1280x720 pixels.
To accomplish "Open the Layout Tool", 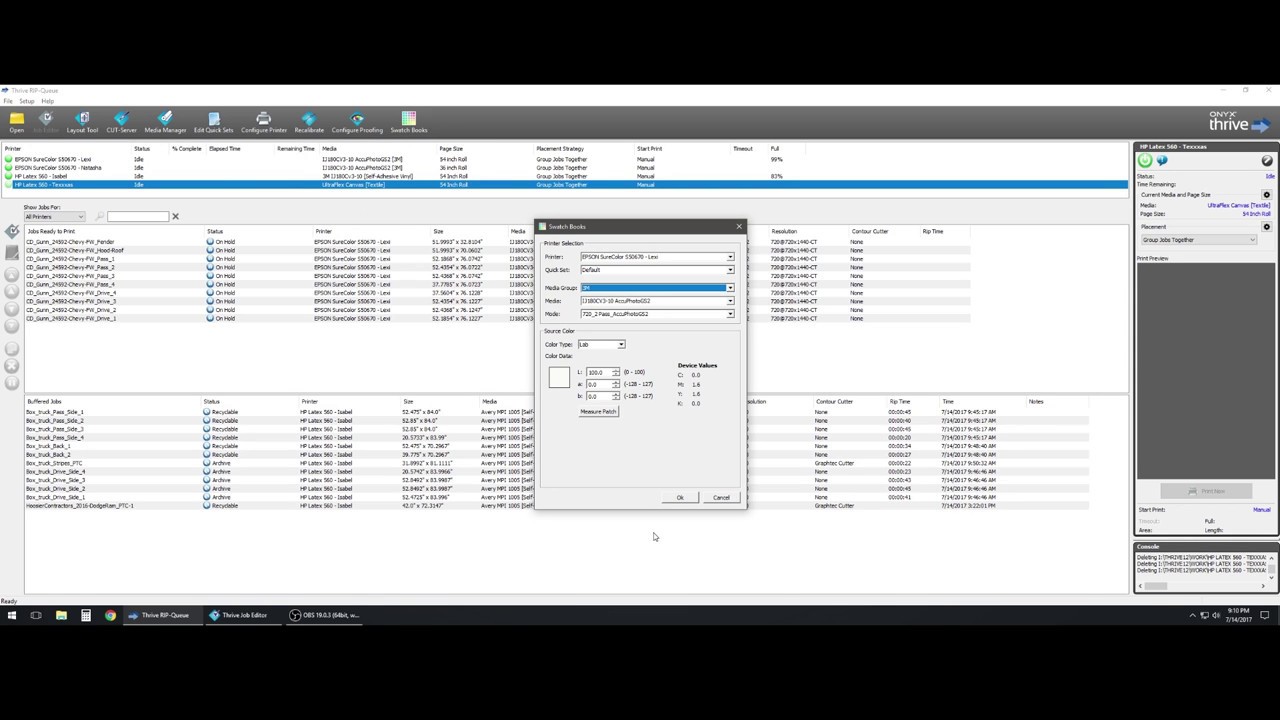I will (x=82, y=122).
